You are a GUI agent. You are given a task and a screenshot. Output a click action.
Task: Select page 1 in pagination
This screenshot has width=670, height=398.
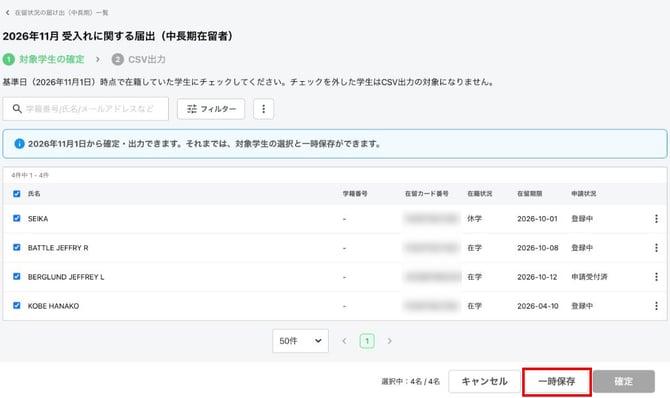(367, 341)
